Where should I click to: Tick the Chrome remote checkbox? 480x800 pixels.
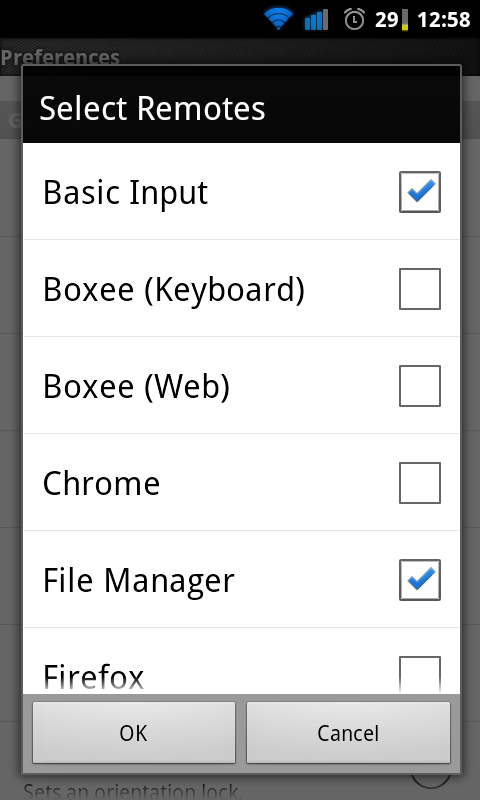click(420, 483)
